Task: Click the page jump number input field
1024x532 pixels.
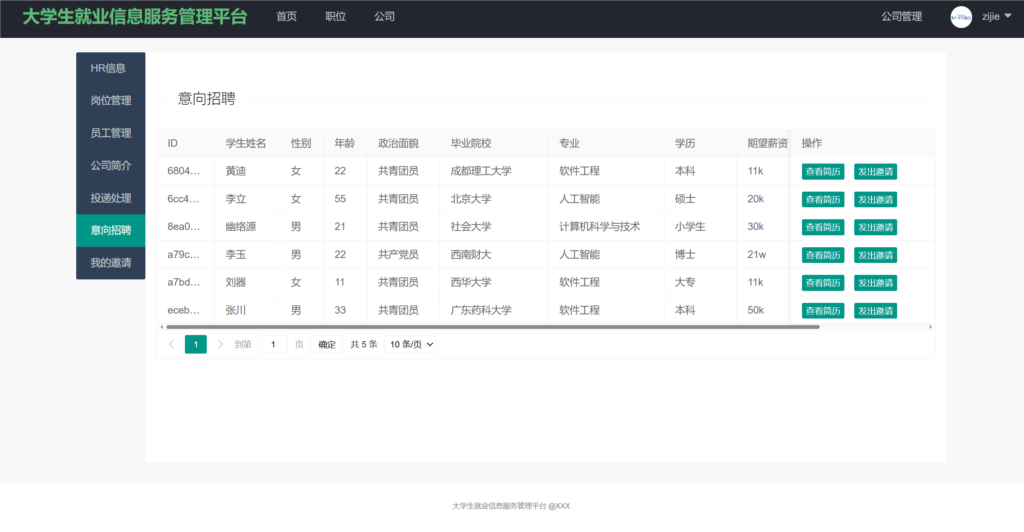Action: tap(273, 345)
